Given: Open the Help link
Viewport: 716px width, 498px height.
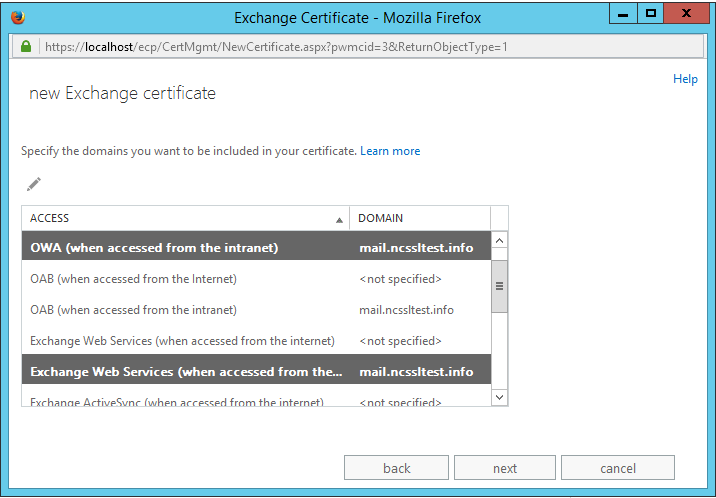Looking at the screenshot, I should point(685,79).
